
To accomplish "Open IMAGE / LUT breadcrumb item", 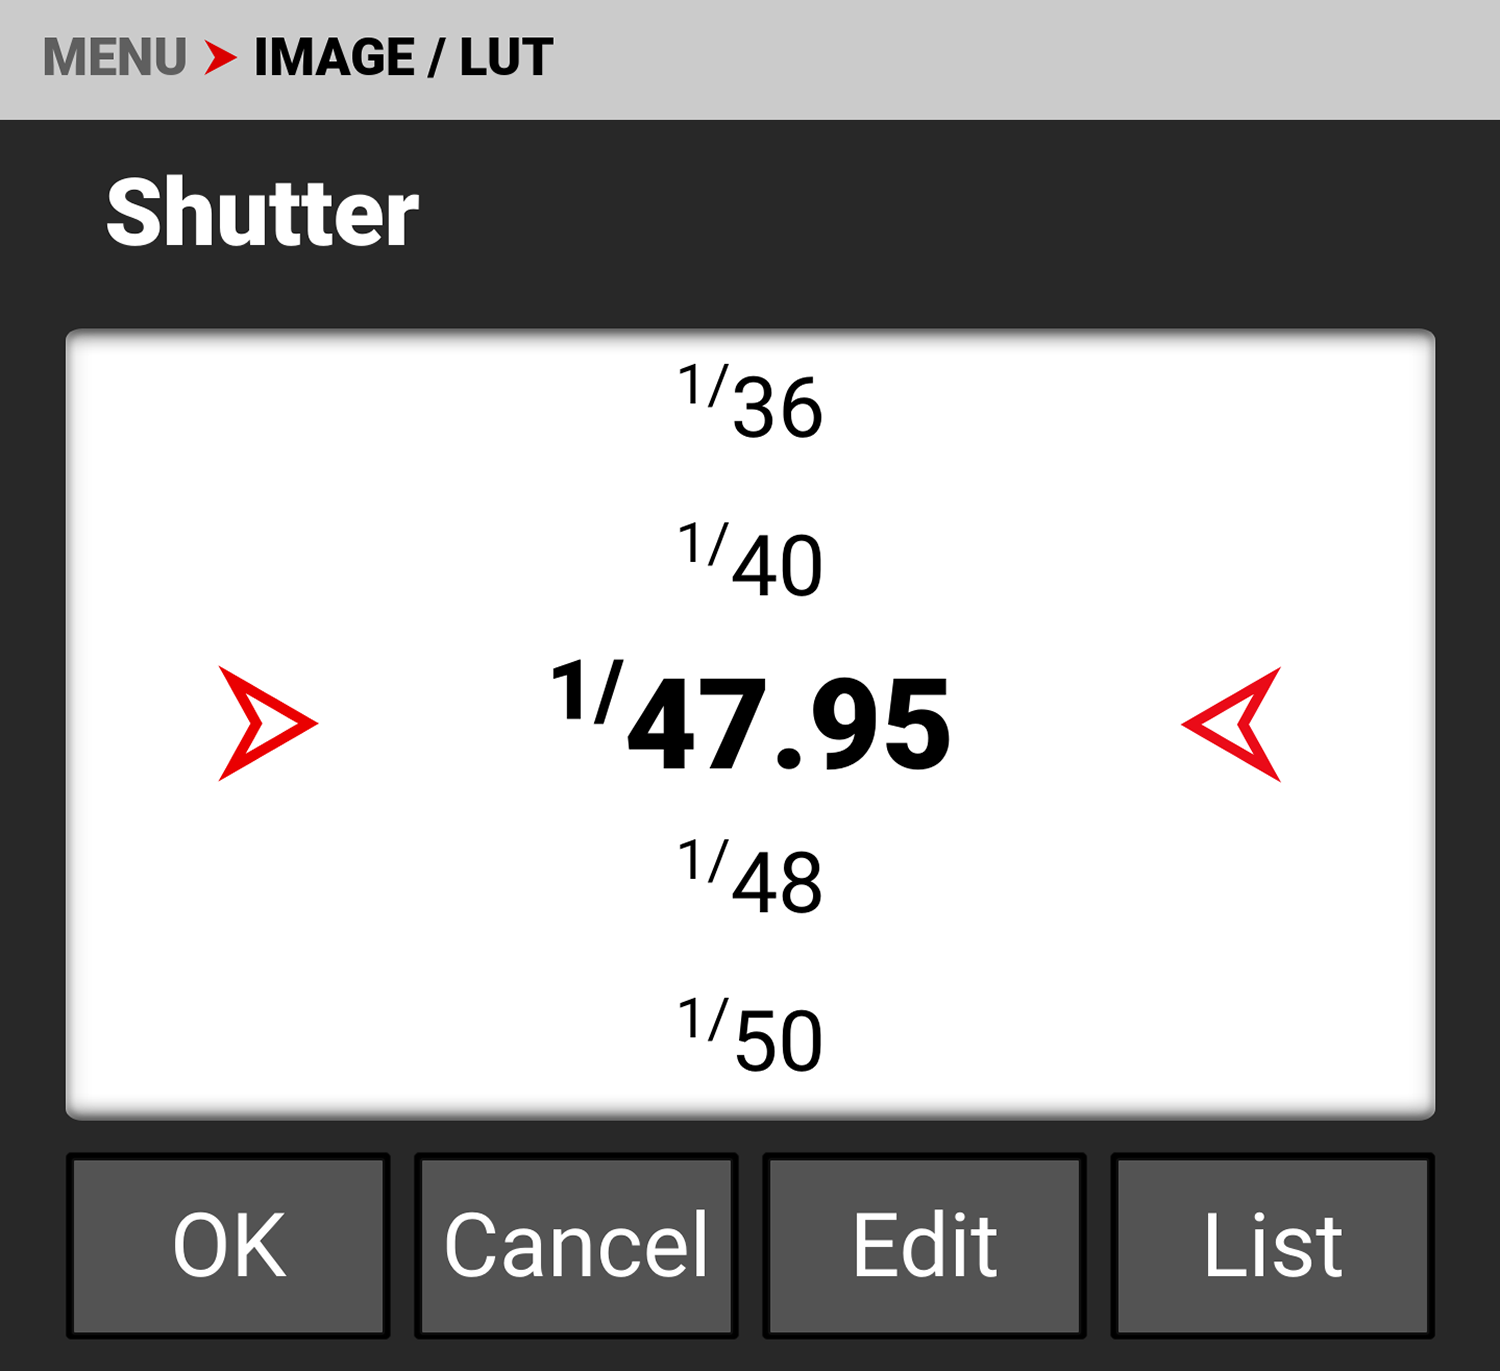I will [x=403, y=57].
